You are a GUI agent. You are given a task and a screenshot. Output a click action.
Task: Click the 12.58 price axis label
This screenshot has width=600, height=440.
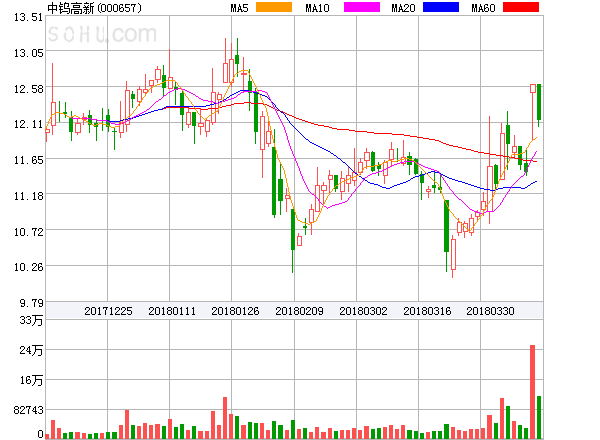click(x=28, y=89)
